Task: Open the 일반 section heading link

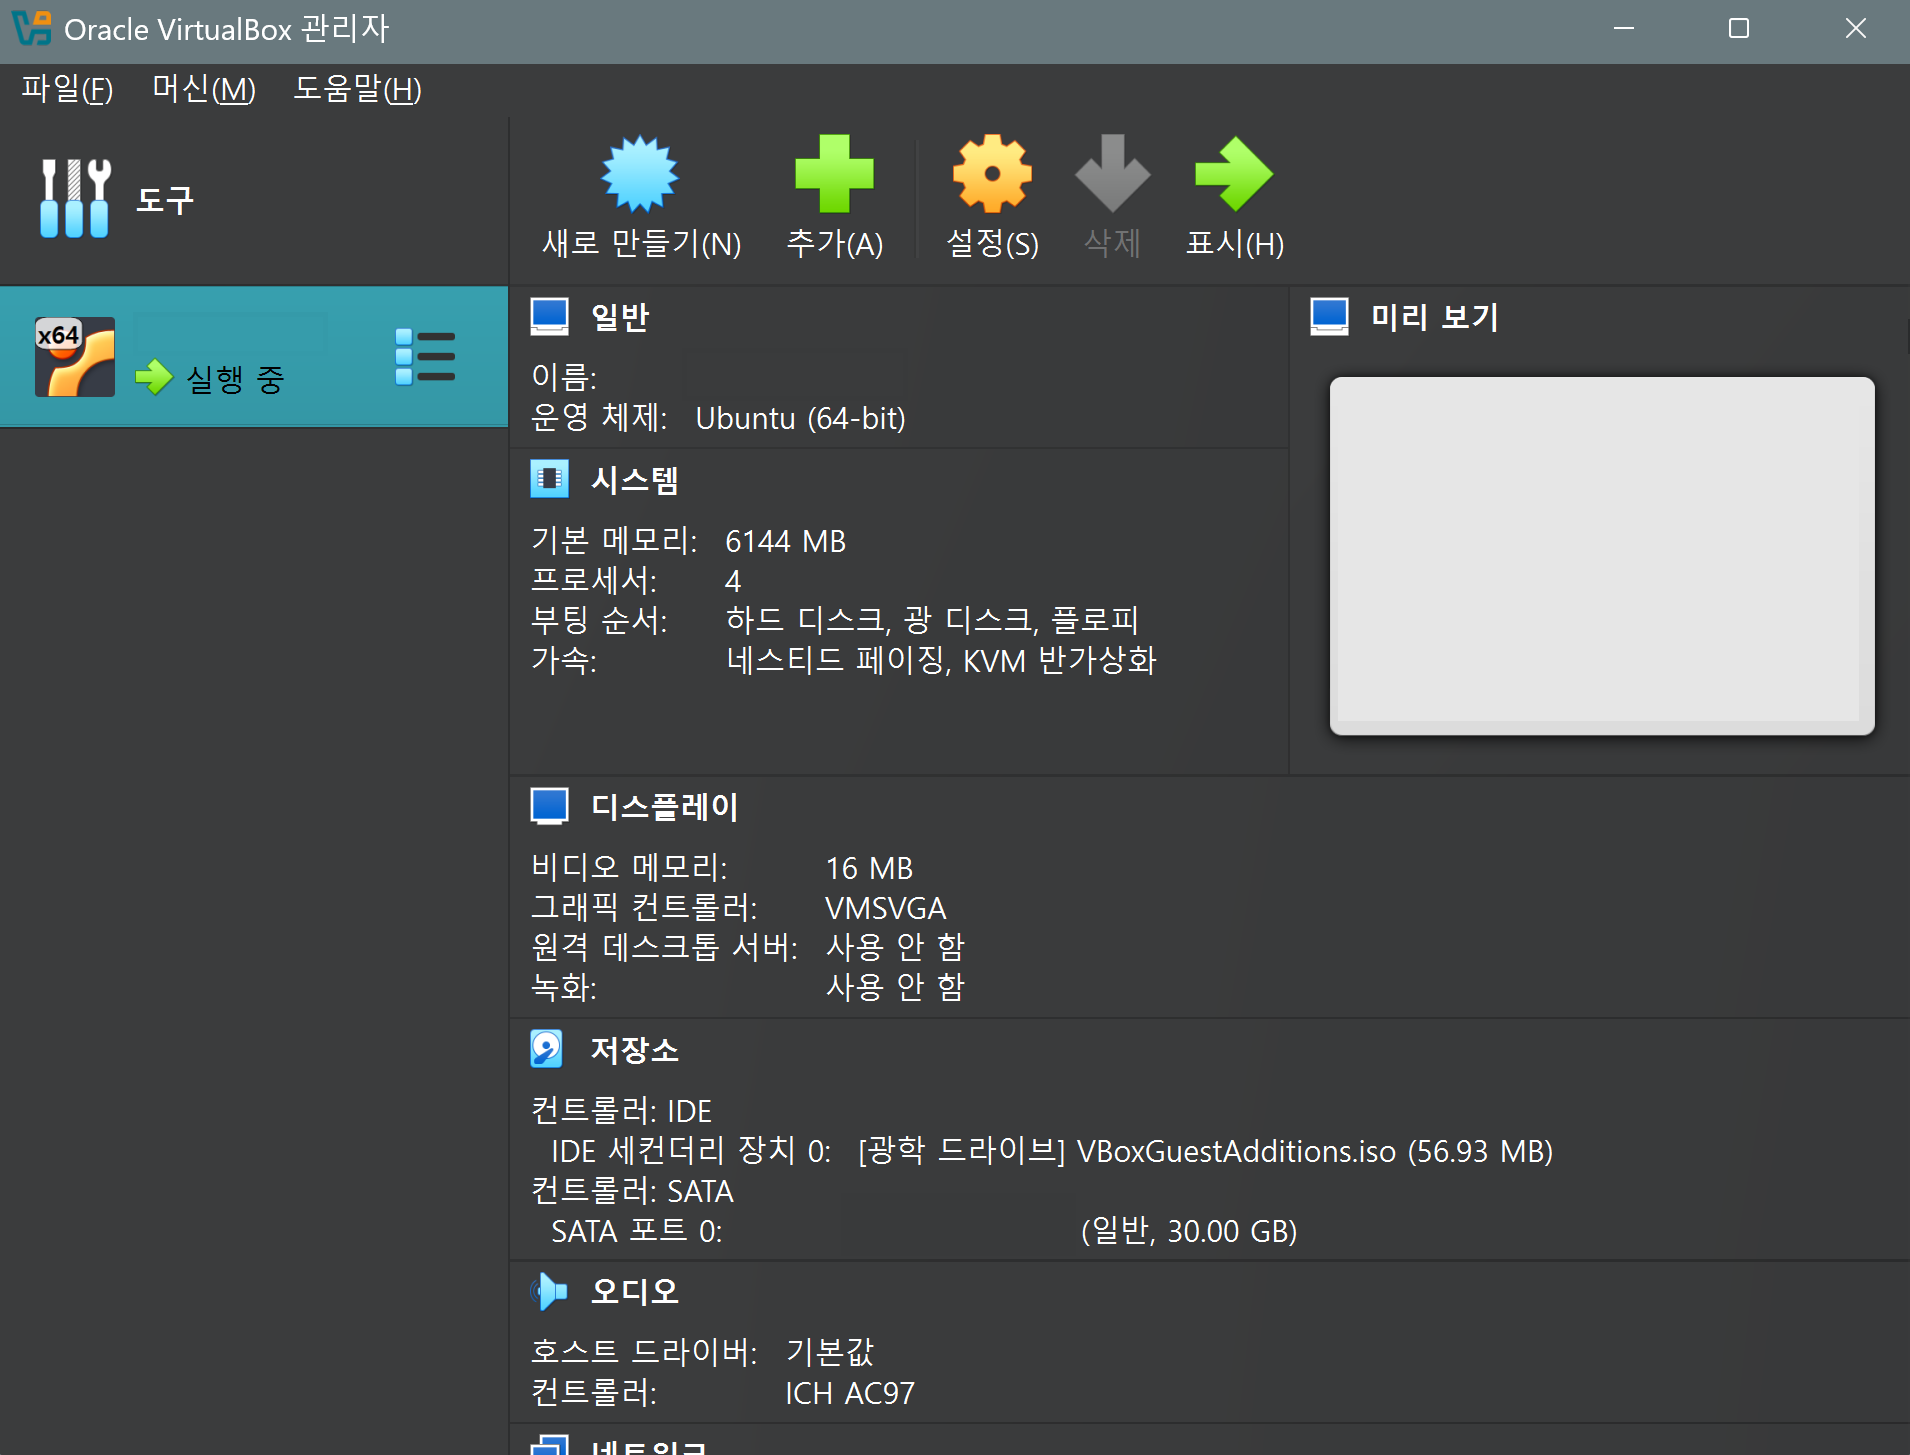Action: 620,317
